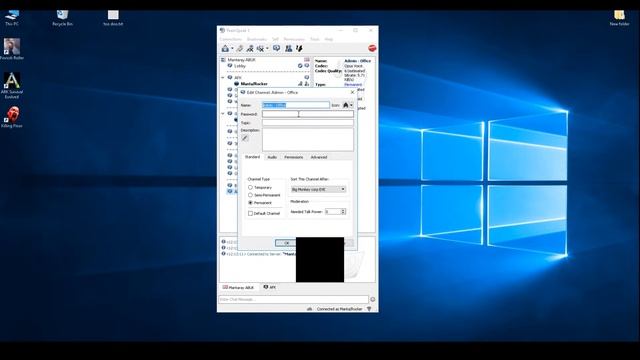Open the New folder desktop icon
Image resolution: width=640 pixels, height=360 pixels.
click(619, 18)
